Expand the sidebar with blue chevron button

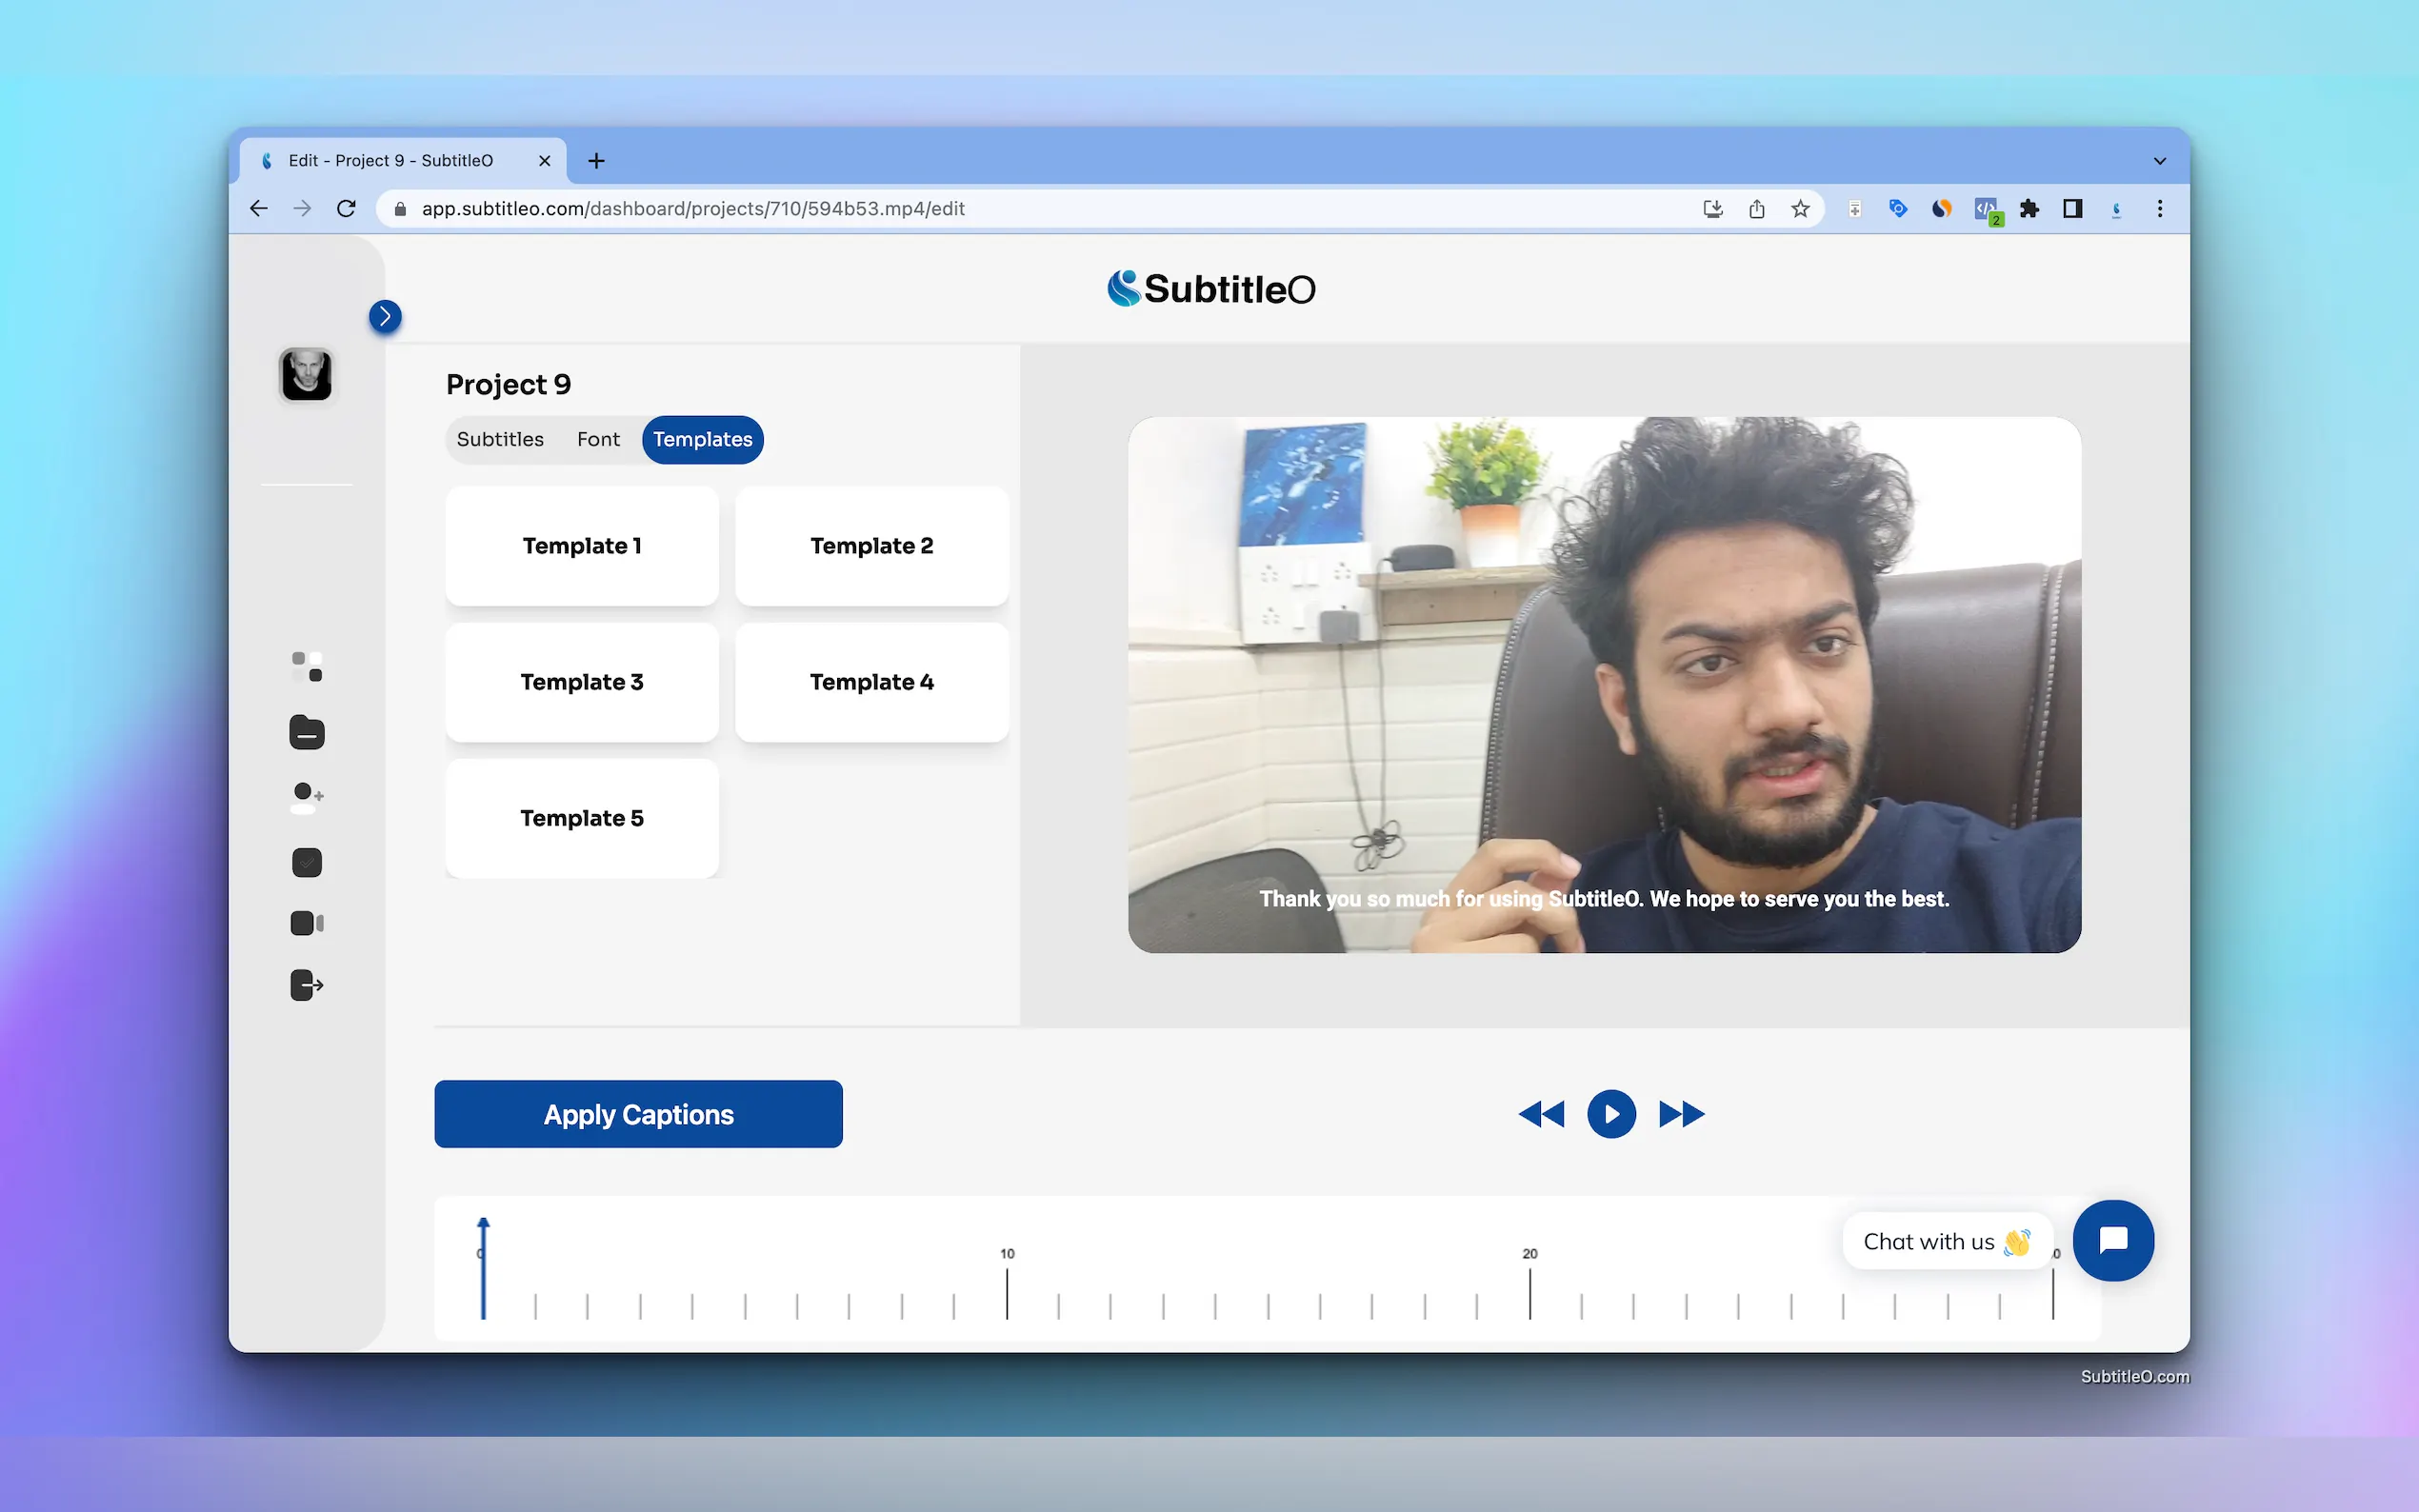tap(385, 317)
